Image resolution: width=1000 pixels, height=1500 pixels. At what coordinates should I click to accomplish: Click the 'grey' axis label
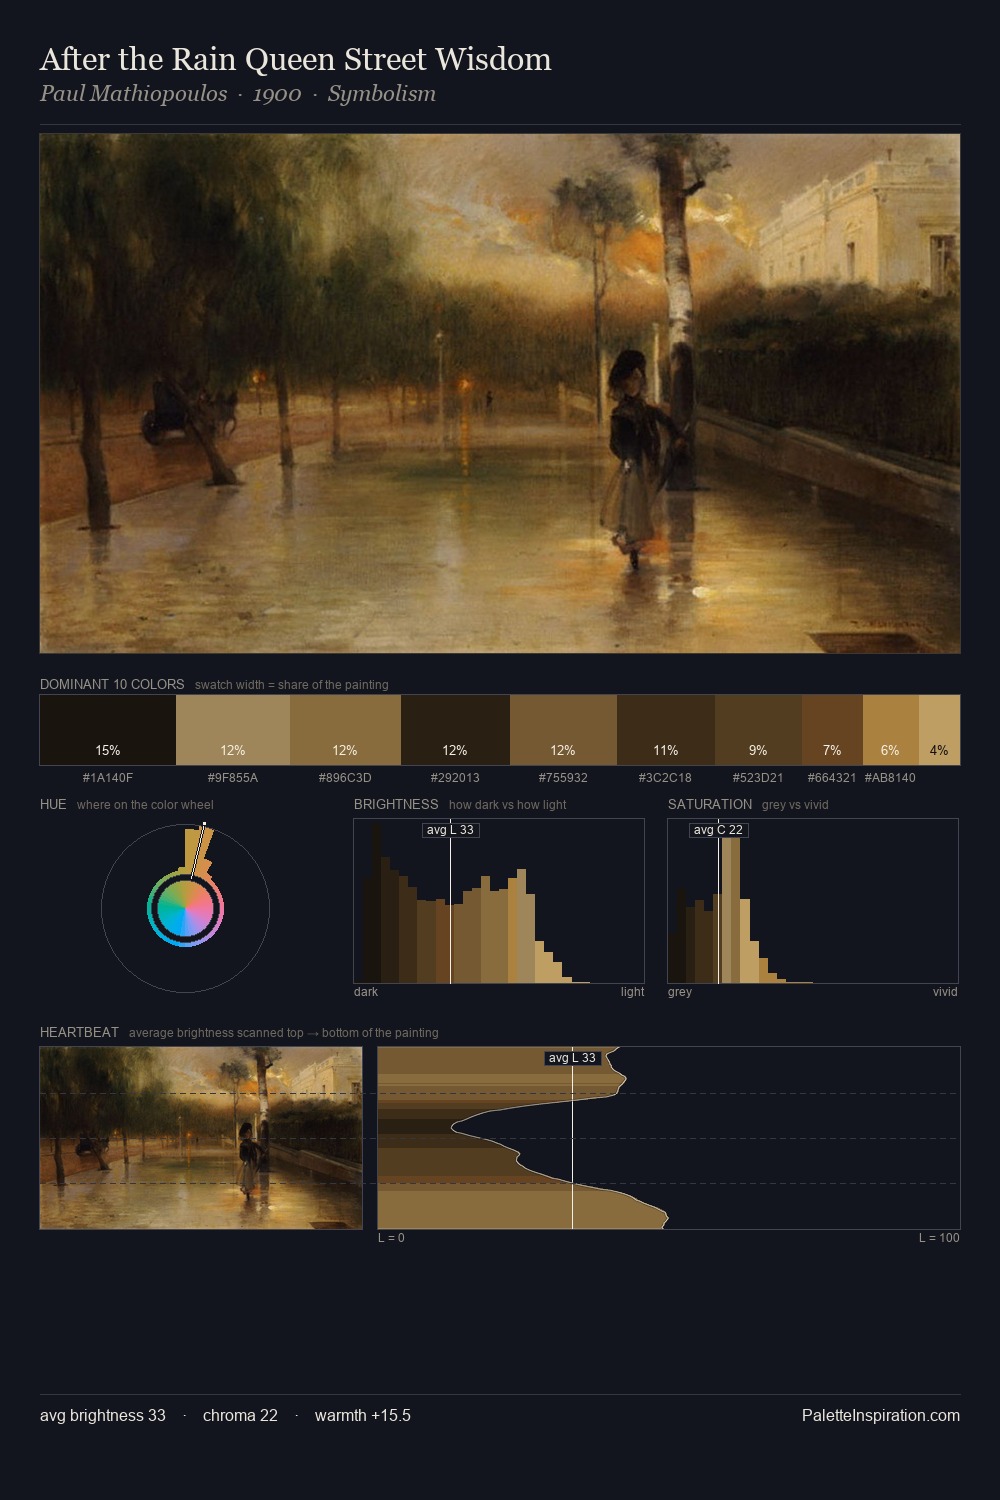click(680, 992)
